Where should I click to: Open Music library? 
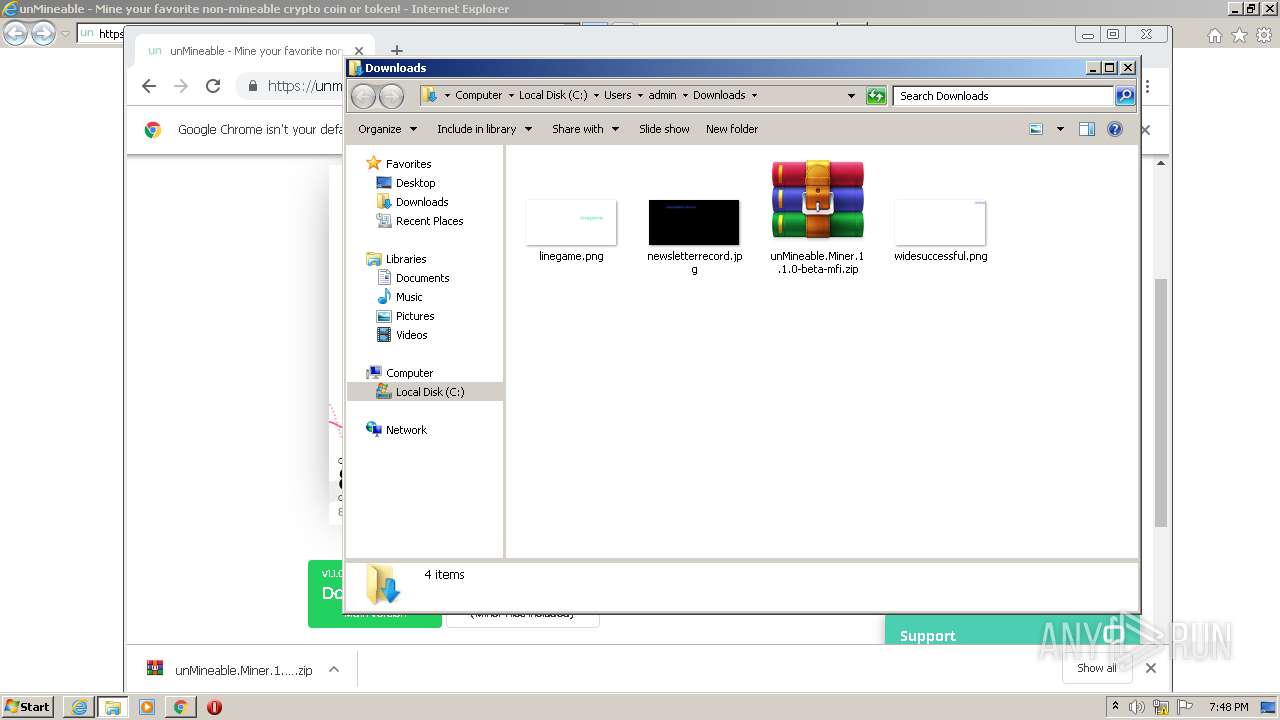(x=409, y=297)
